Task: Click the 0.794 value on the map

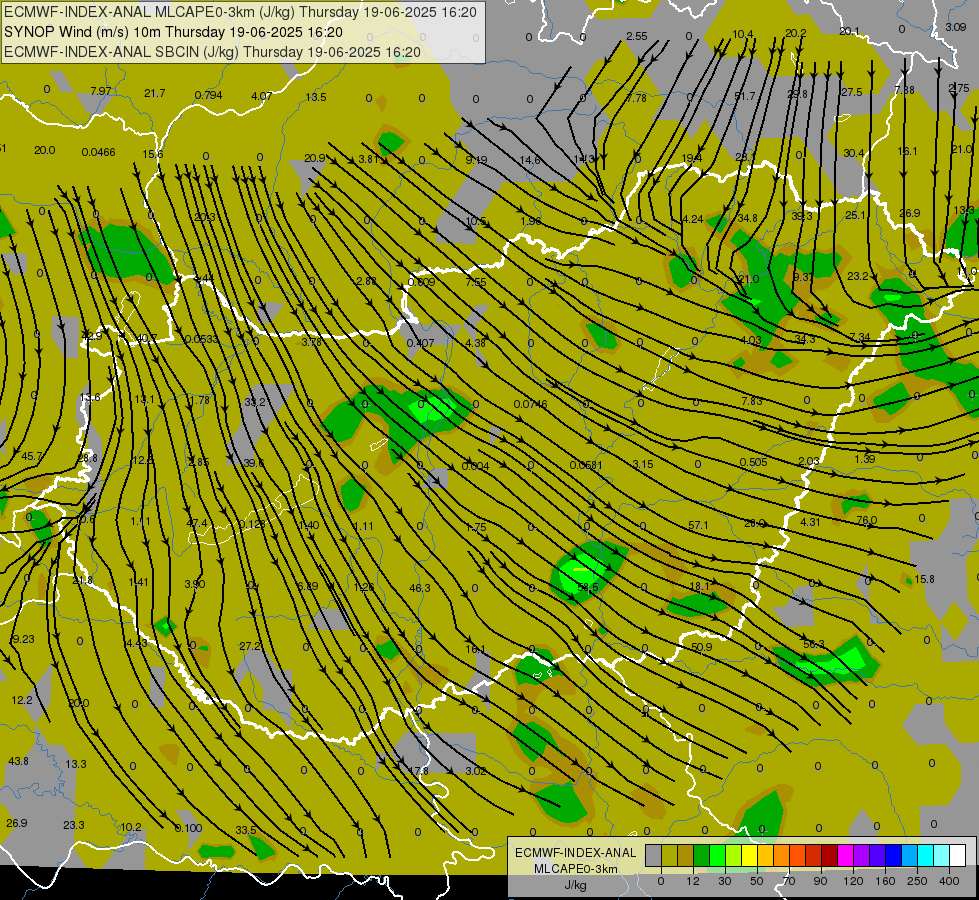Action: 208,96
